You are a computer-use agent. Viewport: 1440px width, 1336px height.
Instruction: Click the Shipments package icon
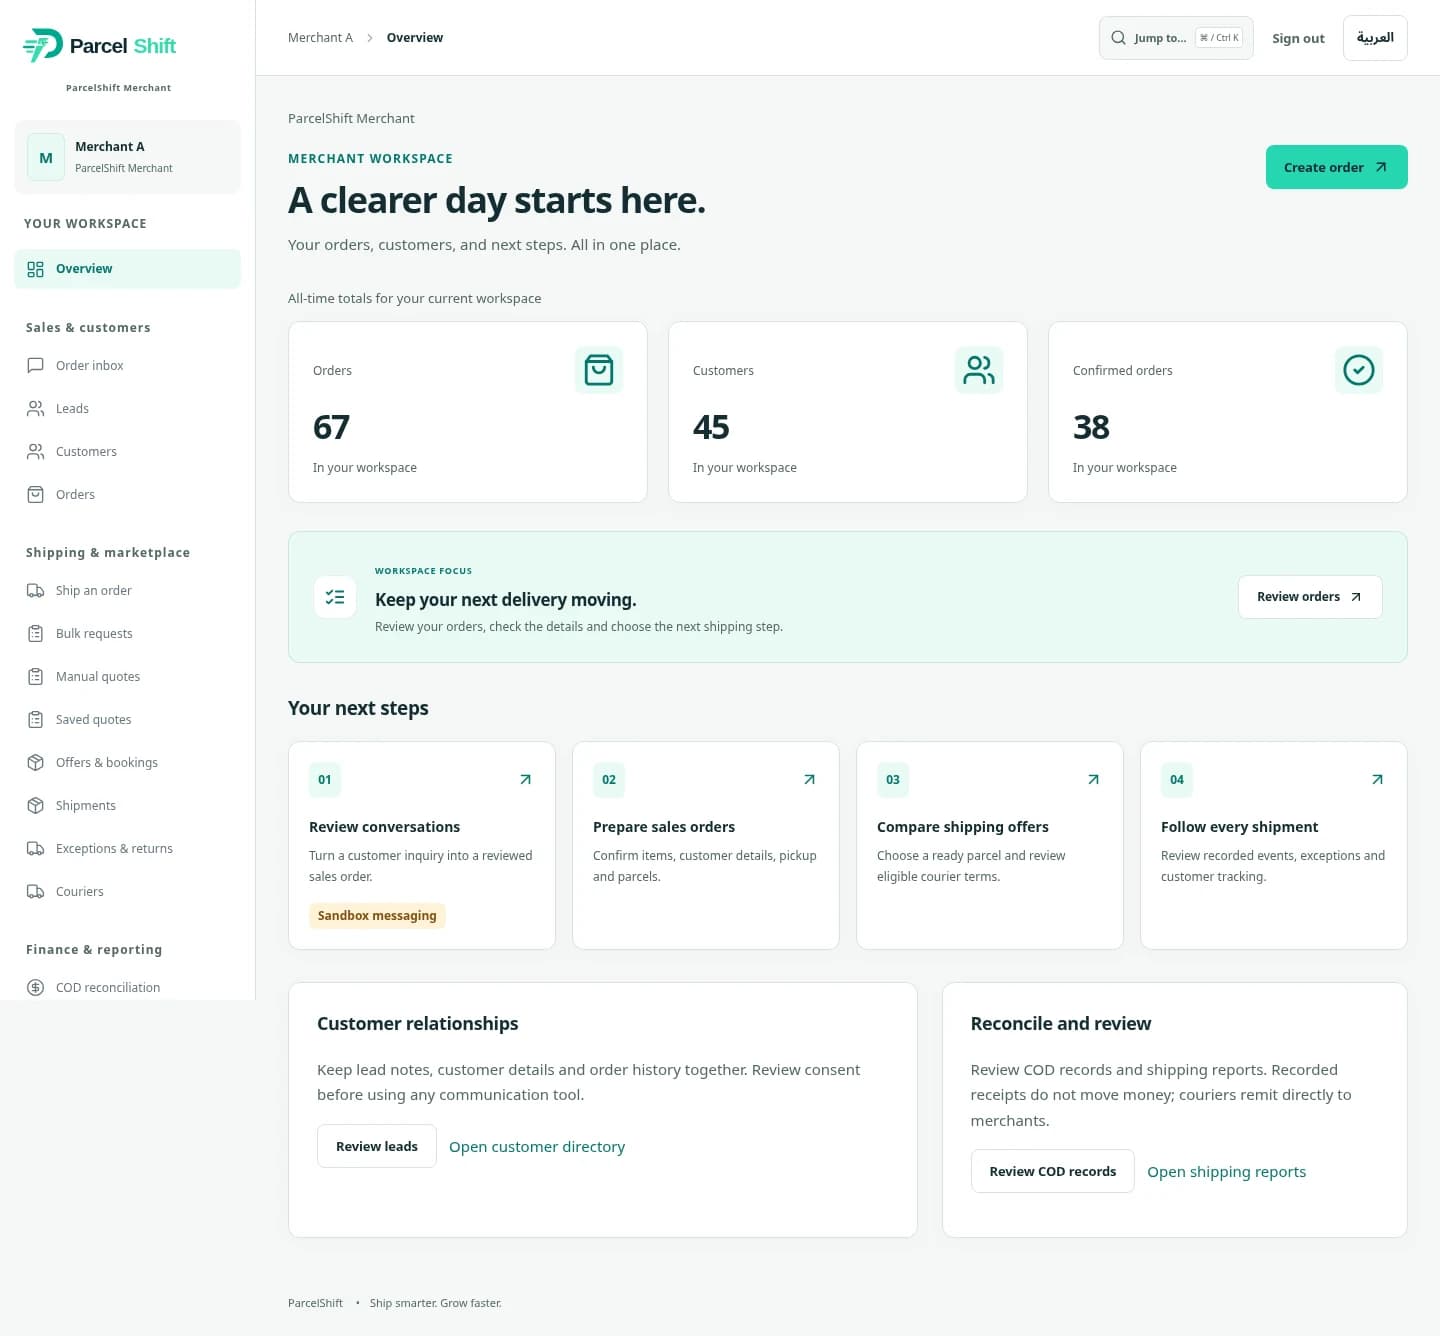pyautogui.click(x=35, y=806)
